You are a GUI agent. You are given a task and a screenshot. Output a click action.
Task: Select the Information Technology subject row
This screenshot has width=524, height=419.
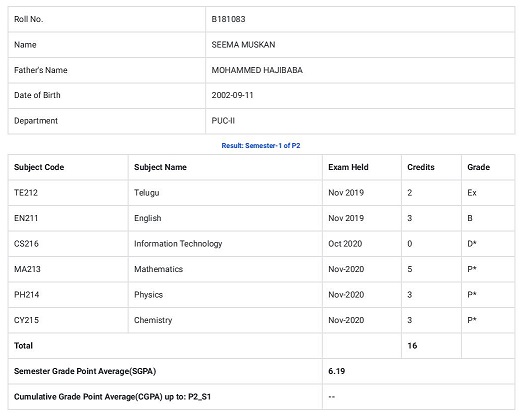(x=261, y=244)
